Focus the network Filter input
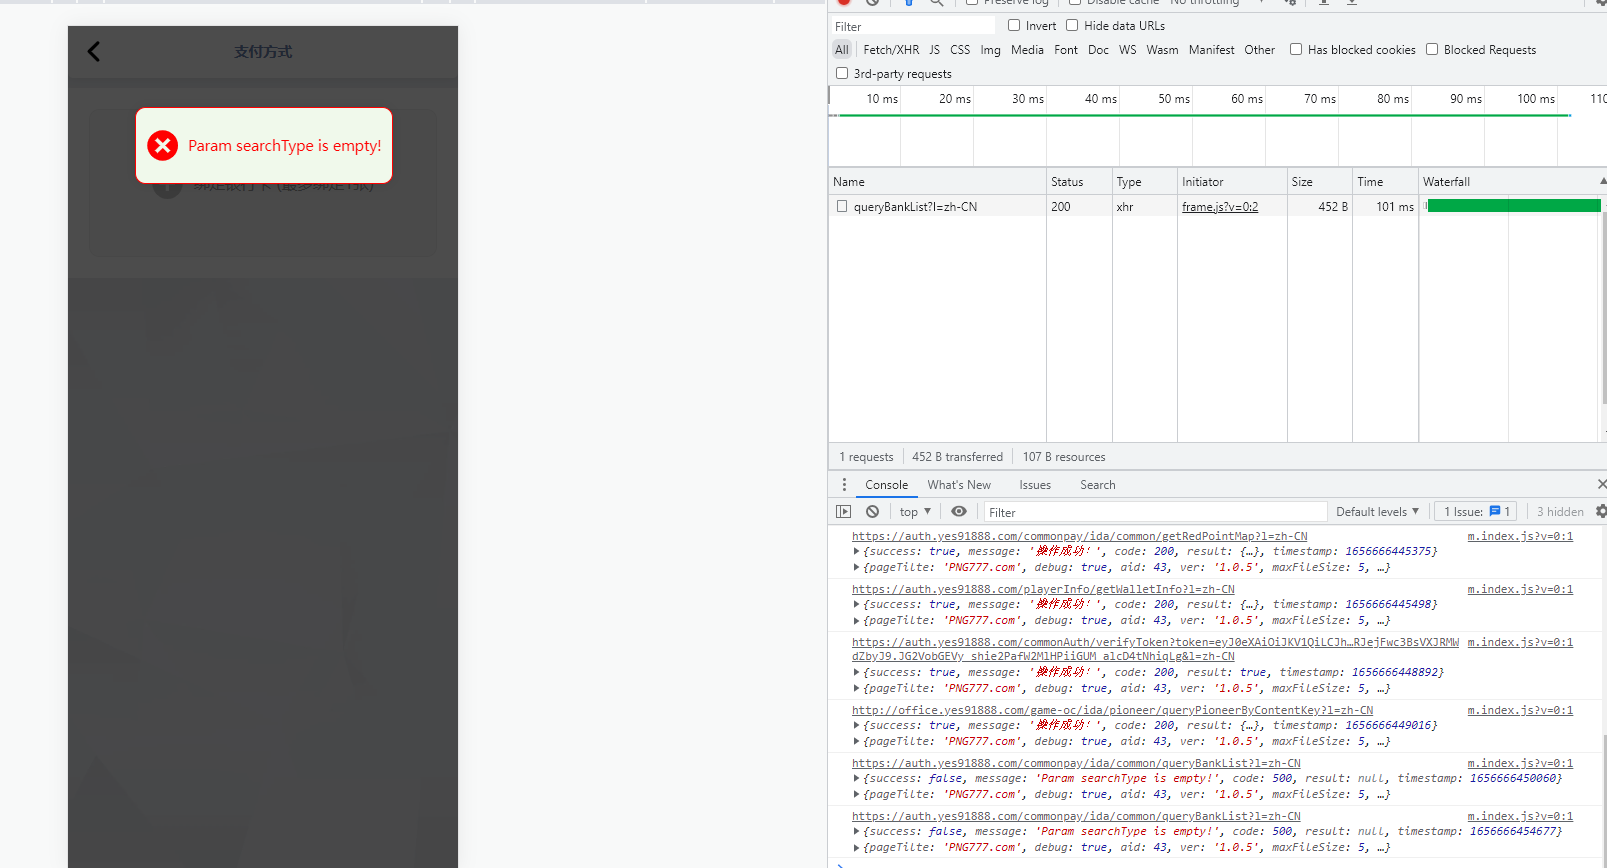The image size is (1607, 868). 912,27
